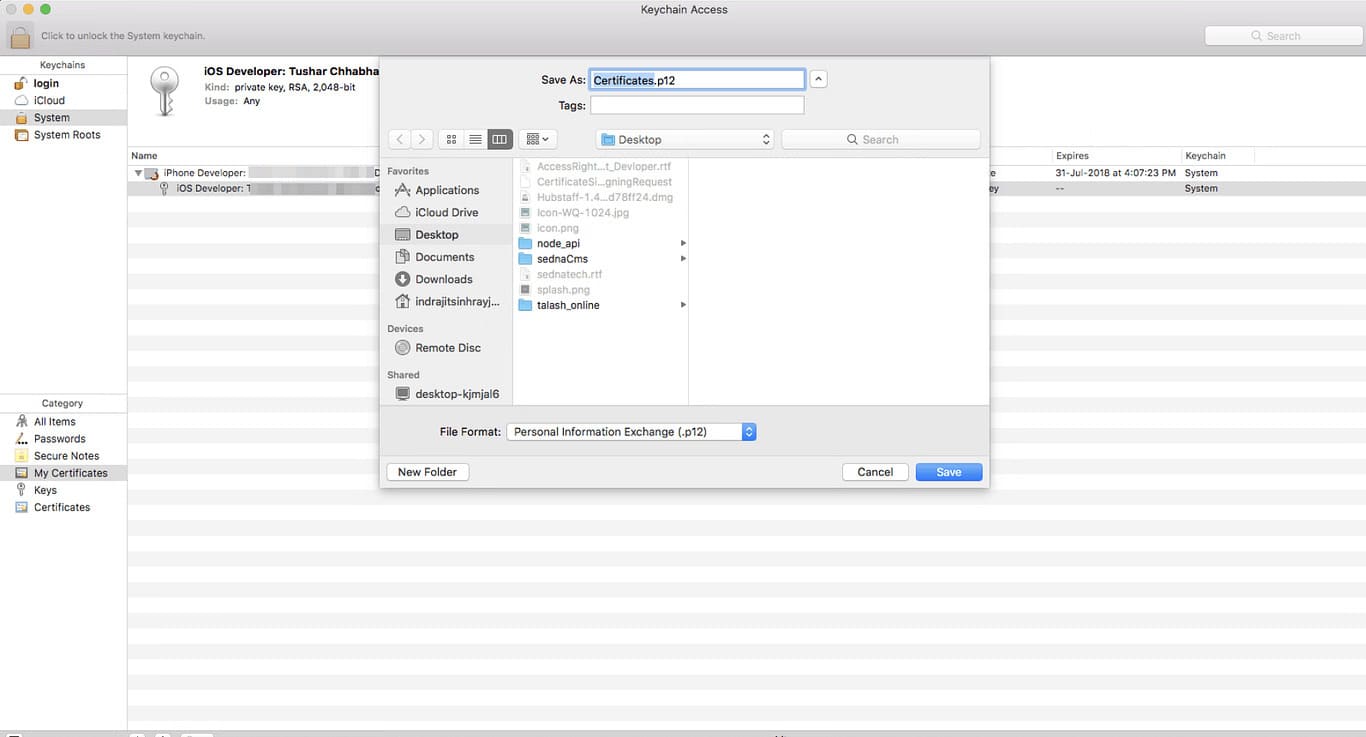Image resolution: width=1366 pixels, height=737 pixels.
Task: Open the File Format dropdown
Action: click(630, 431)
